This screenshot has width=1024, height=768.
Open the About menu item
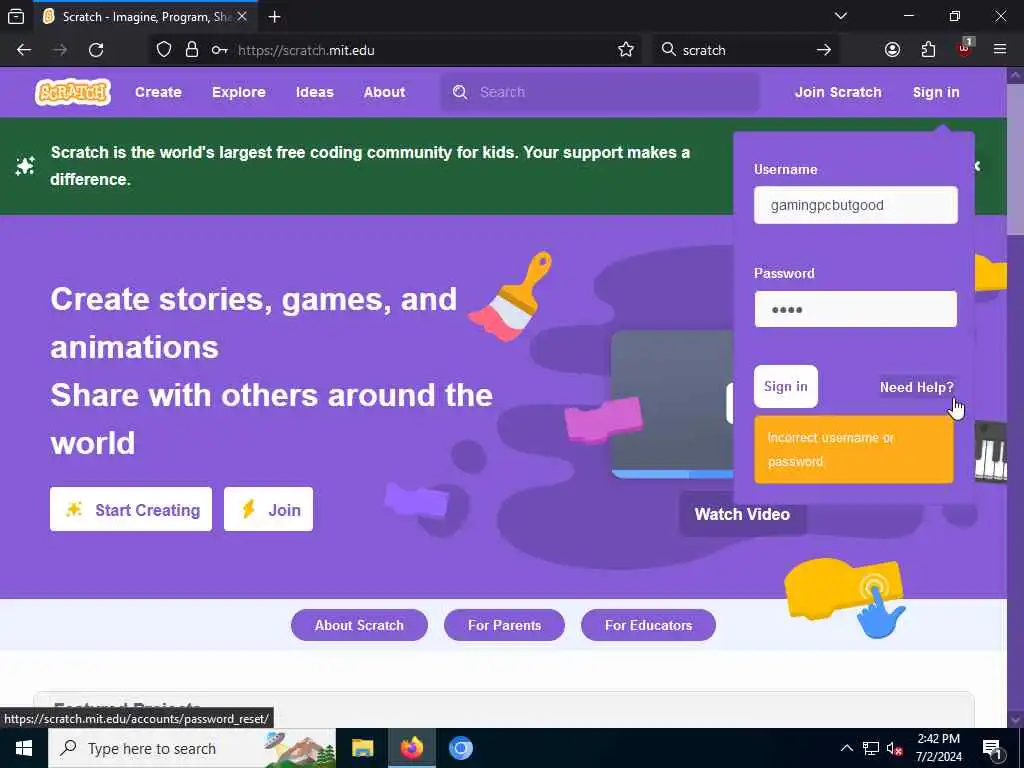(x=384, y=92)
